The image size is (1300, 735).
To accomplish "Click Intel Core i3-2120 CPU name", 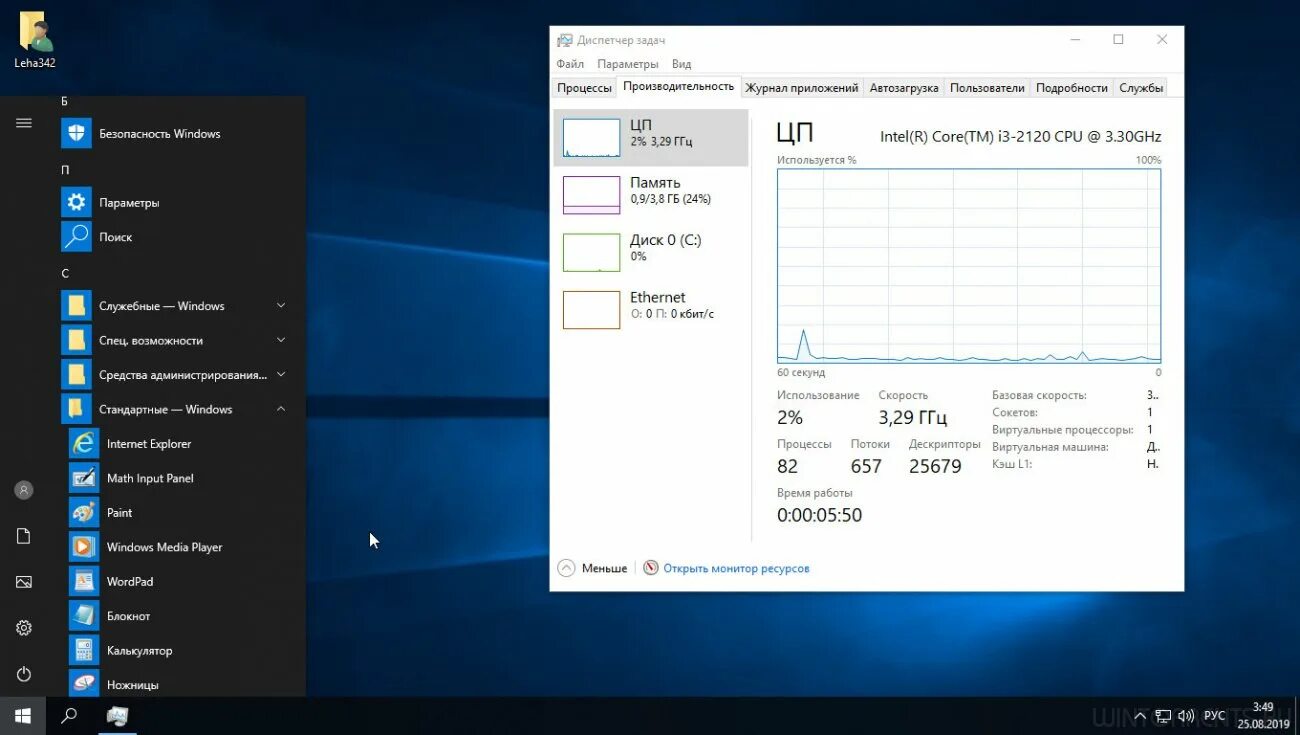I will coord(1021,136).
